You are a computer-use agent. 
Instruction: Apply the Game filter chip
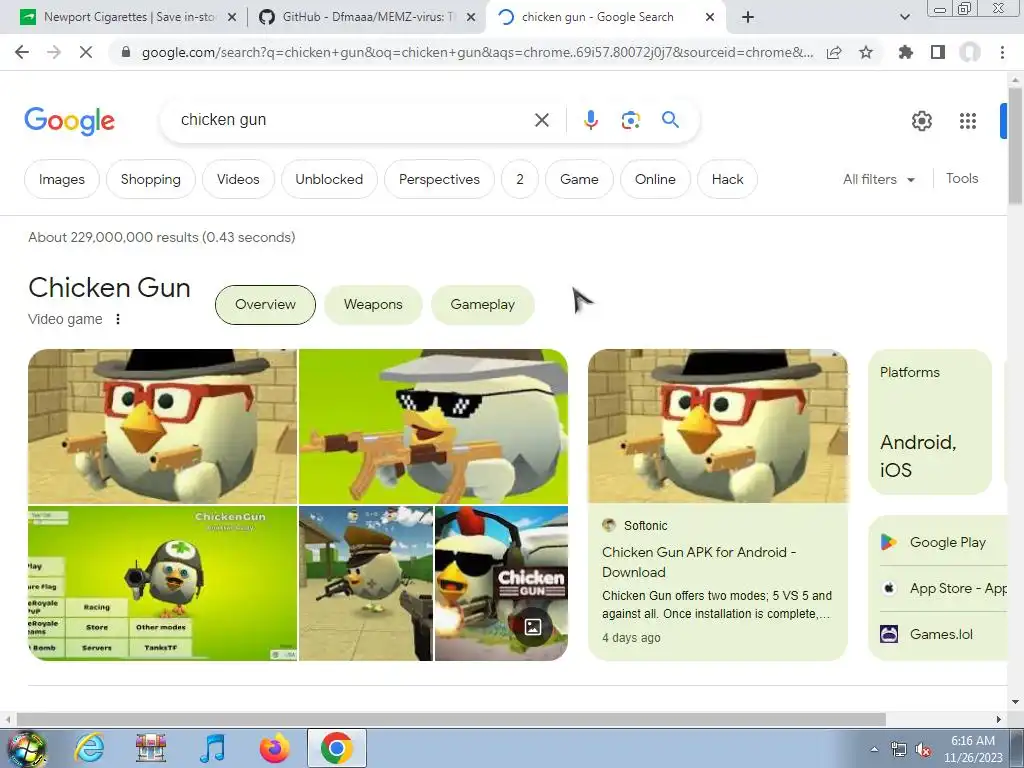pos(579,179)
